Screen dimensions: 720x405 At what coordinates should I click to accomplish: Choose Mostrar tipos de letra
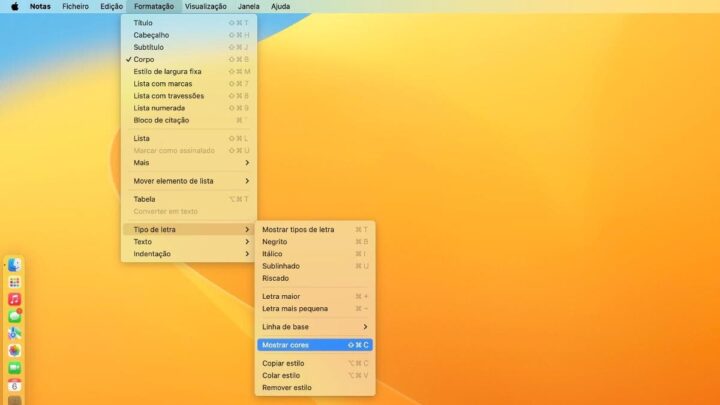click(315, 230)
